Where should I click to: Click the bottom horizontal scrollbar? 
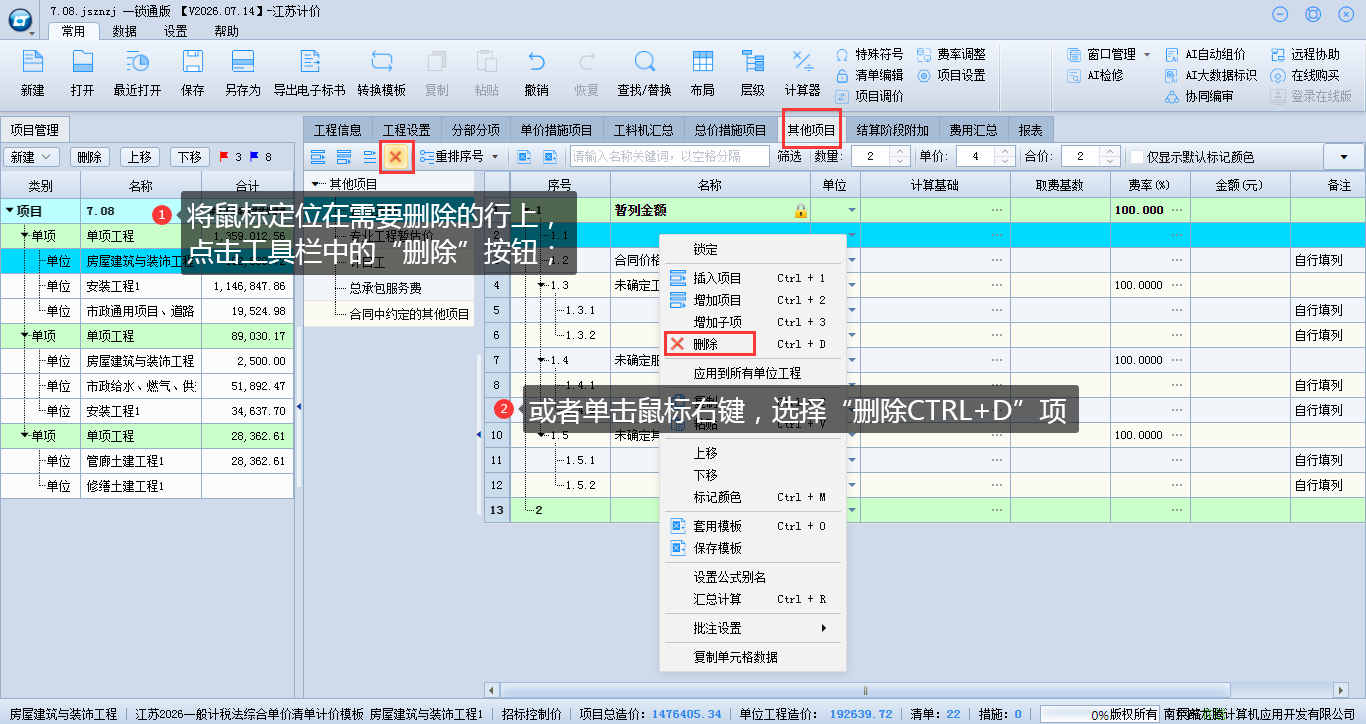pos(865,689)
